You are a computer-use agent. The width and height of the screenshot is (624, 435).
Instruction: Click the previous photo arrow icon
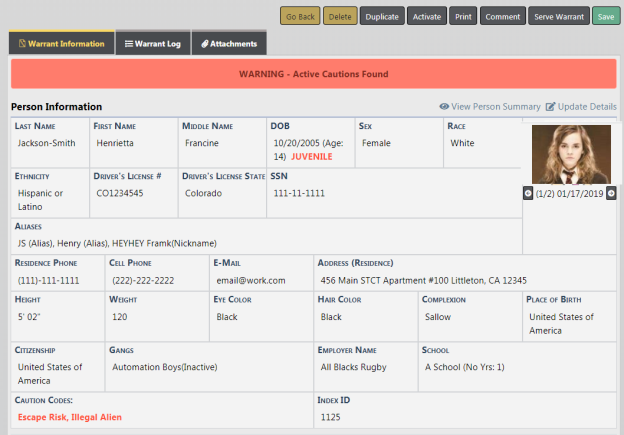coord(528,193)
